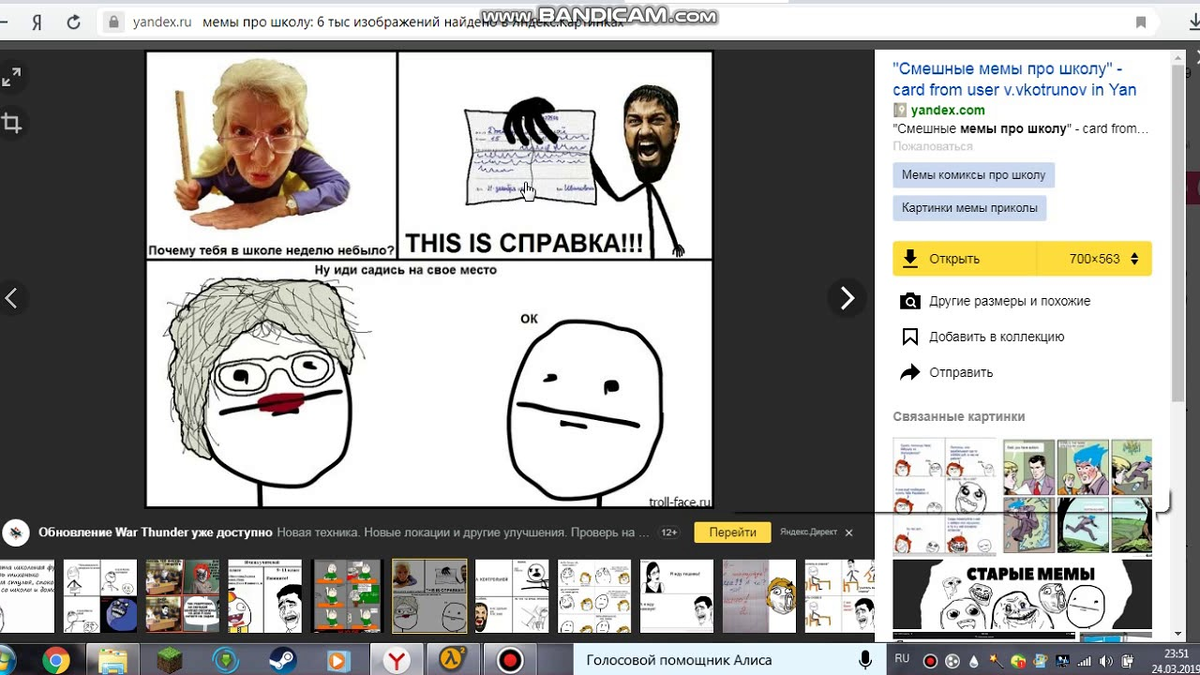The width and height of the screenshot is (1200, 675).
Task: Launch Google Chrome from the taskbar
Action: click(56, 660)
